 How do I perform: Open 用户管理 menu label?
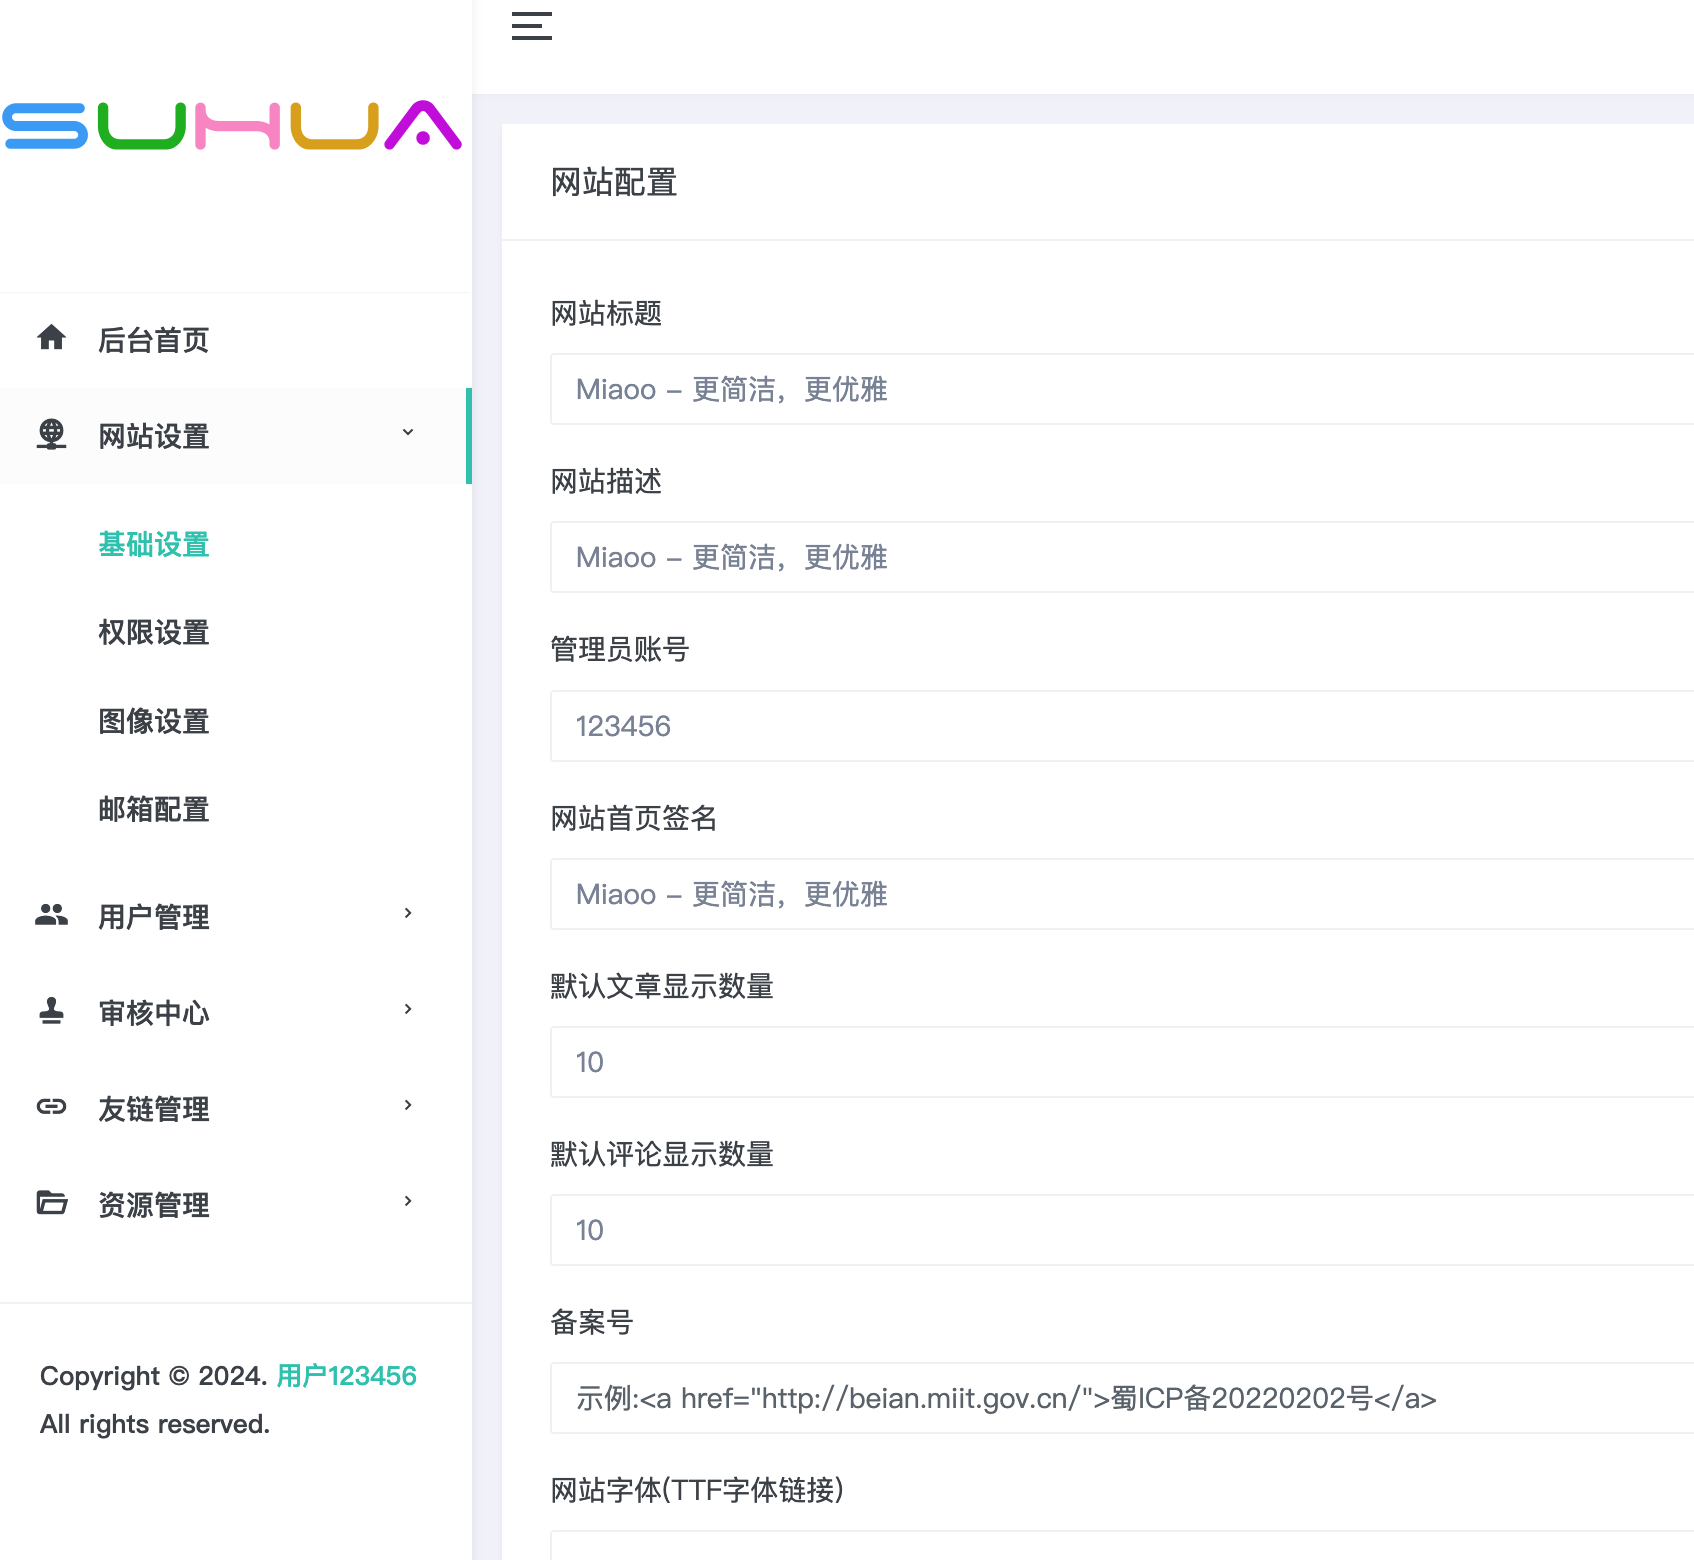(154, 917)
